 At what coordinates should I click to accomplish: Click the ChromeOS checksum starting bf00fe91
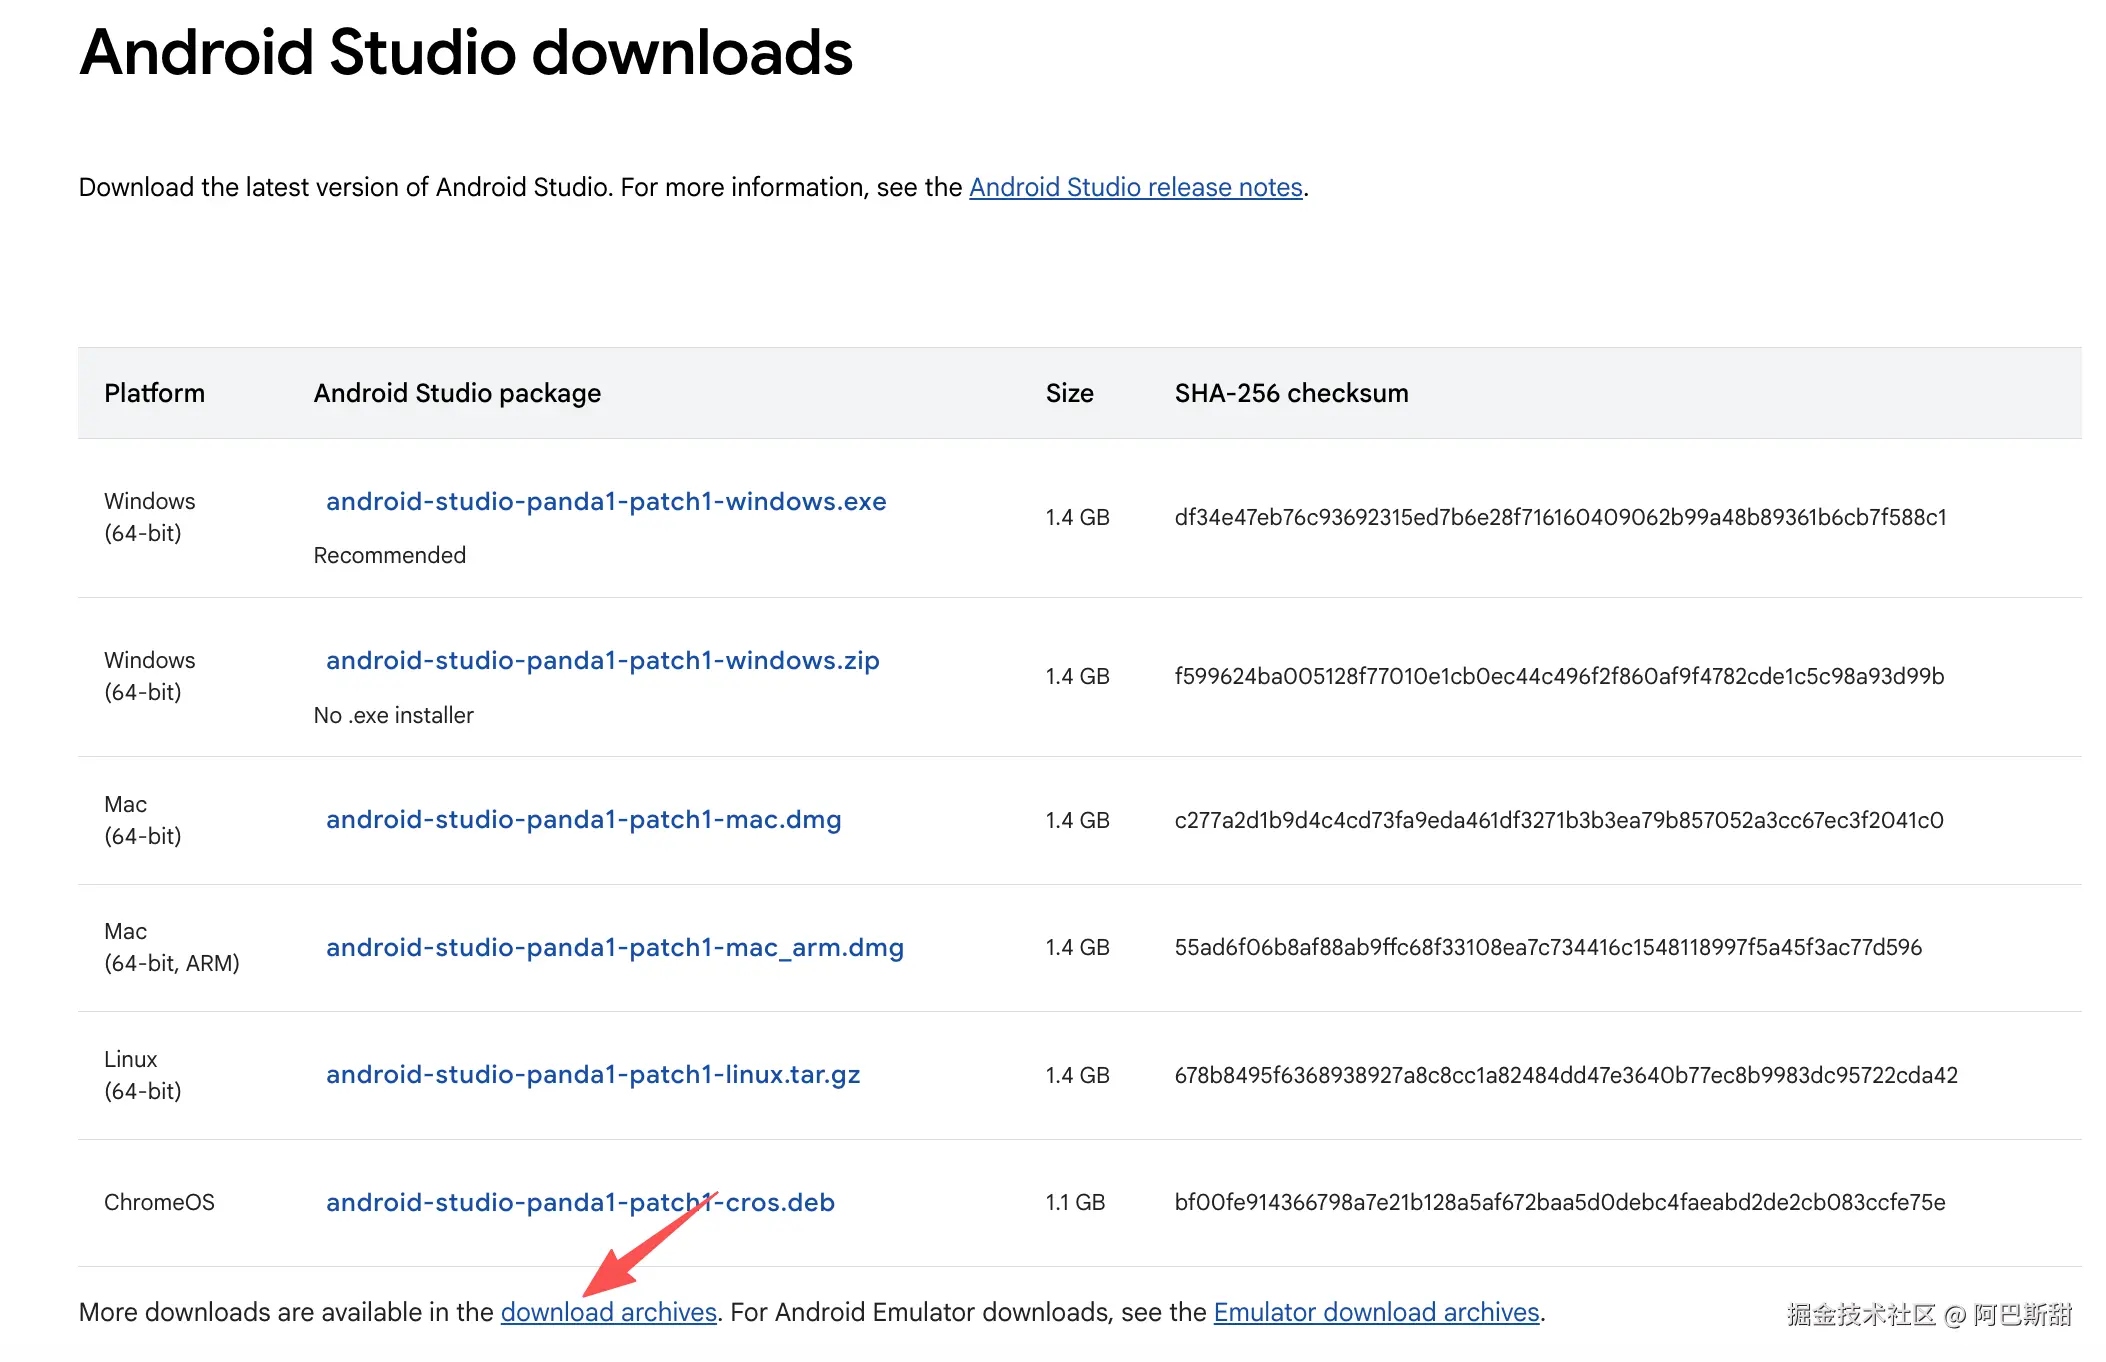pos(1559,1203)
